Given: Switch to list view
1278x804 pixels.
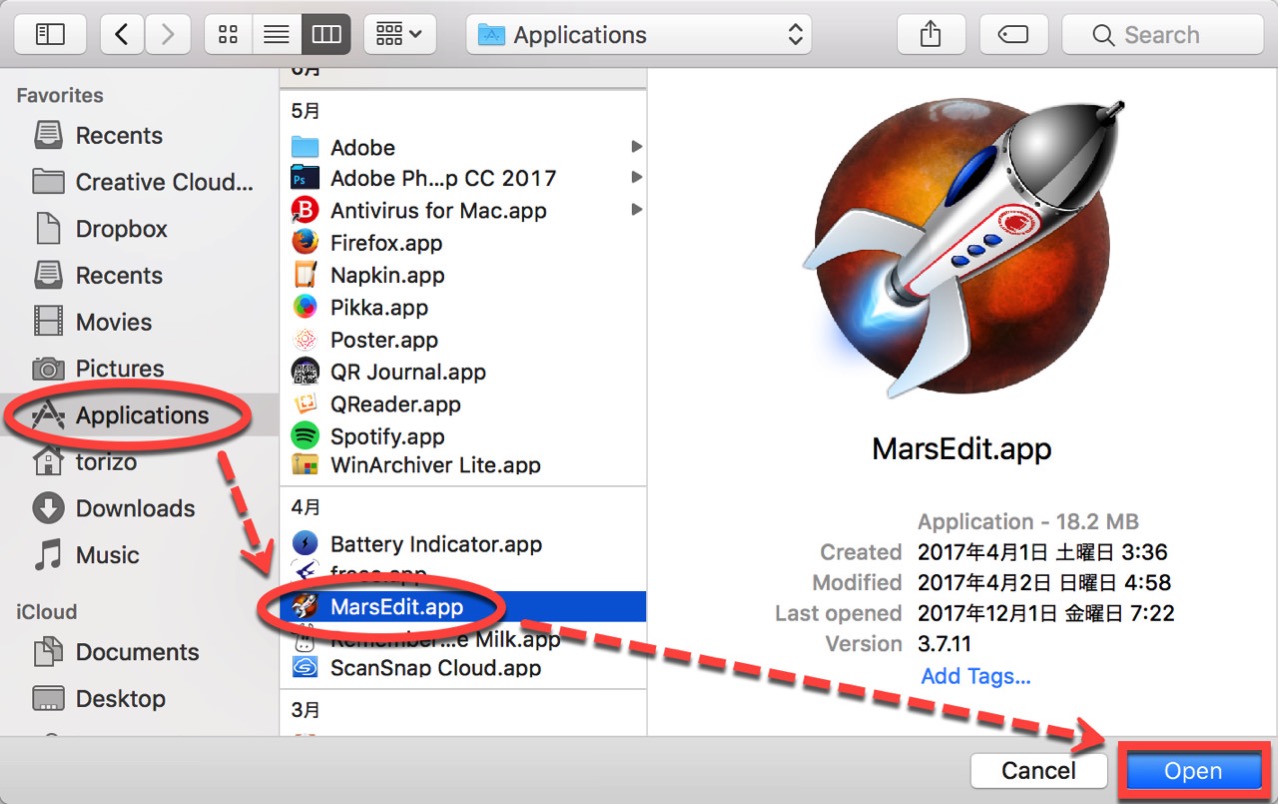Looking at the screenshot, I should [277, 35].
